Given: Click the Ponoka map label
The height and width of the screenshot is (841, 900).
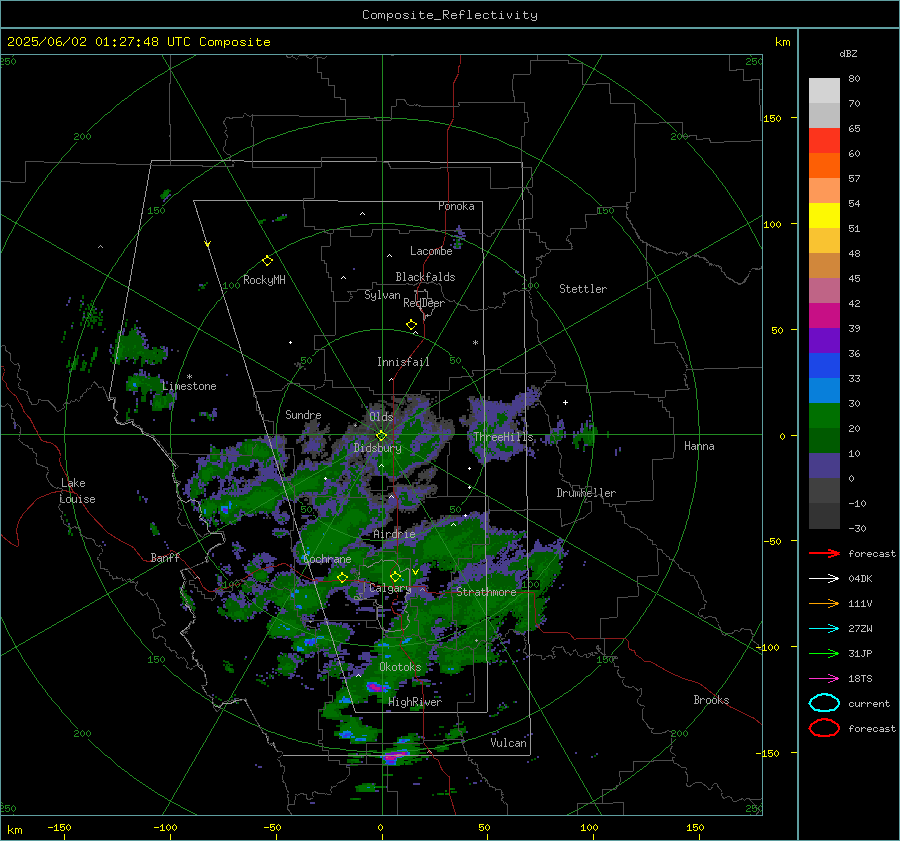Looking at the screenshot, I should click(456, 206).
